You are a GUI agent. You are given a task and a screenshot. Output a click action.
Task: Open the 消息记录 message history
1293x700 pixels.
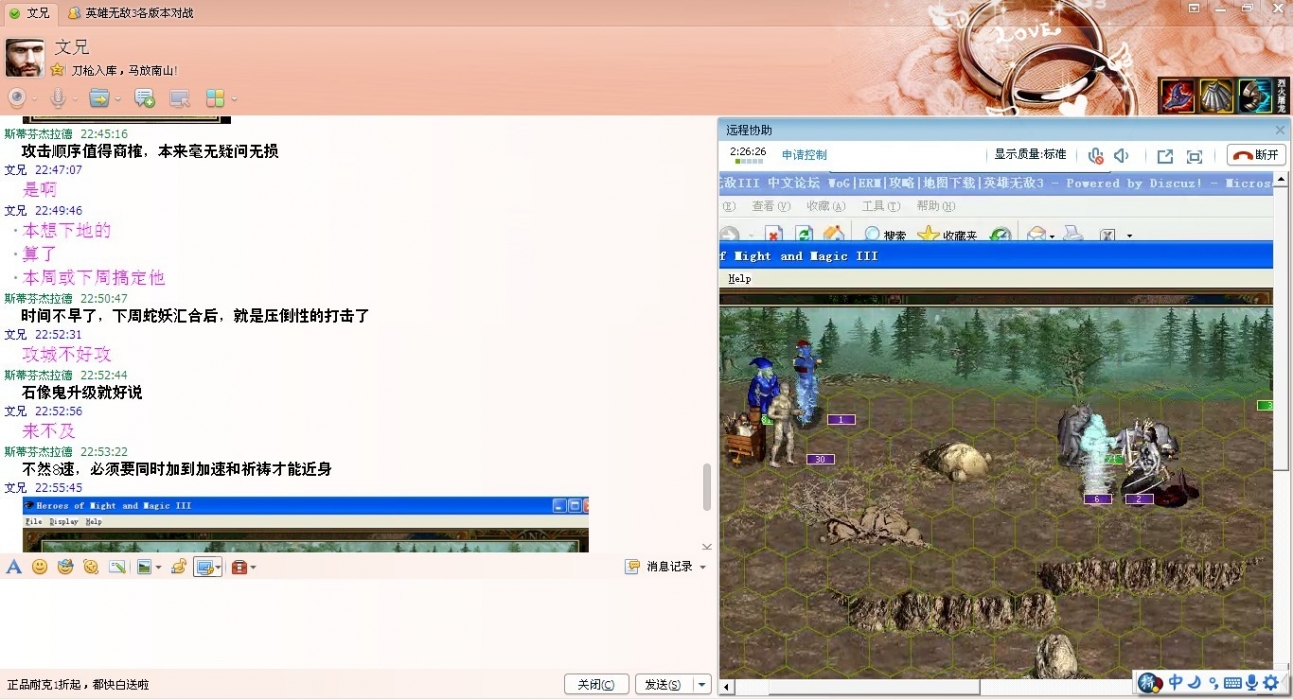(661, 567)
